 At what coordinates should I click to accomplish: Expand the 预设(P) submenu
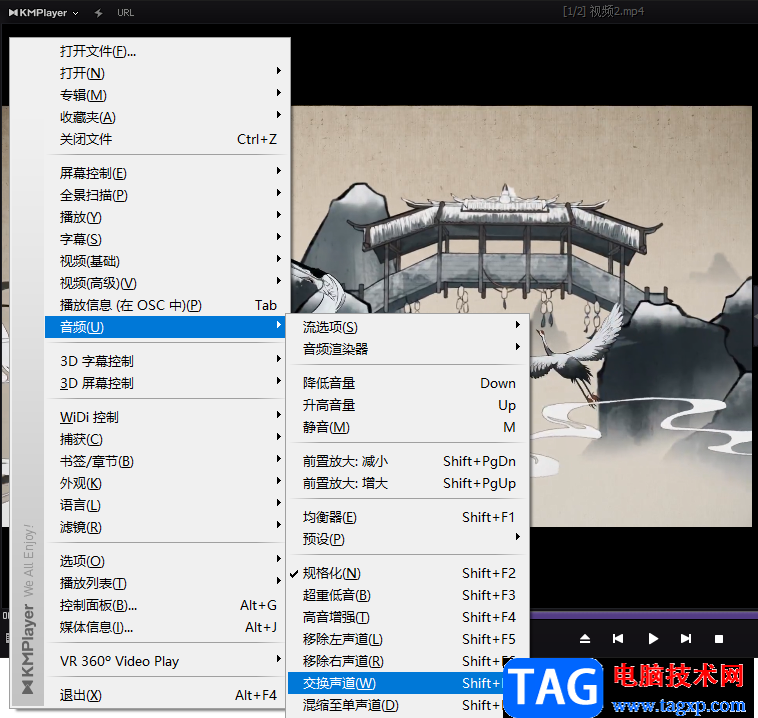coord(409,539)
